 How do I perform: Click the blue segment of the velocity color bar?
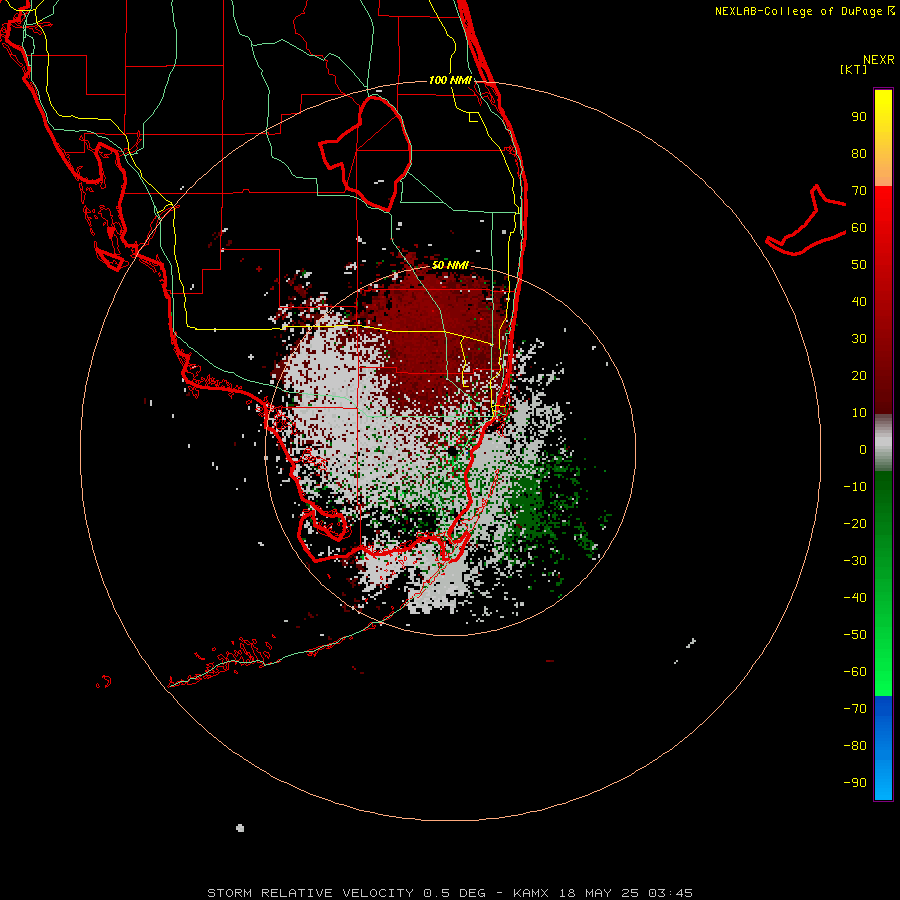coord(883,748)
